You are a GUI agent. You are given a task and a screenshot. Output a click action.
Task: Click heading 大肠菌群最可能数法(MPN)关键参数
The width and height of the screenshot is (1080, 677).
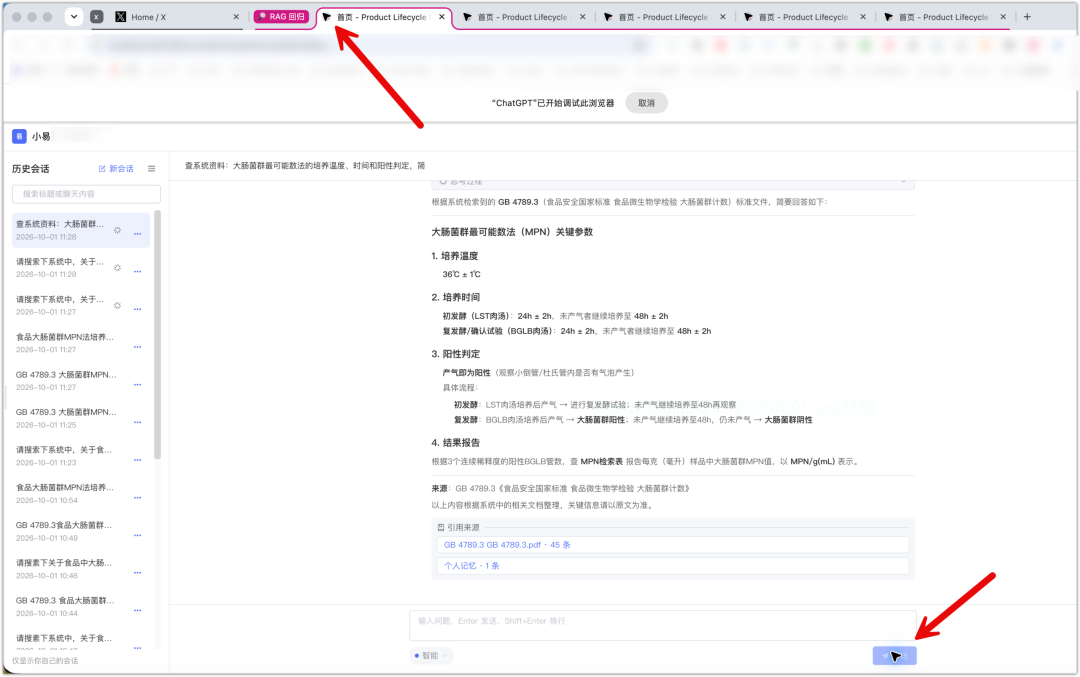[512, 232]
